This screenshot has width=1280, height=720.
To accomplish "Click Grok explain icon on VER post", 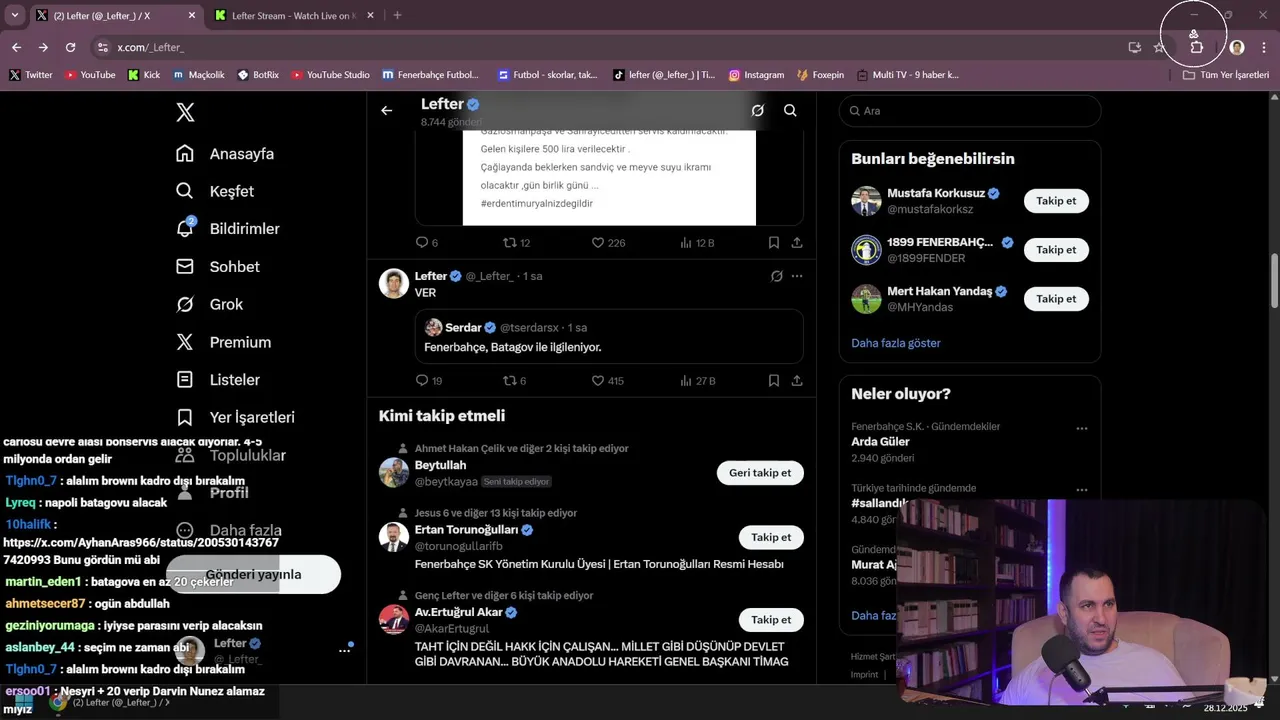I will [776, 276].
